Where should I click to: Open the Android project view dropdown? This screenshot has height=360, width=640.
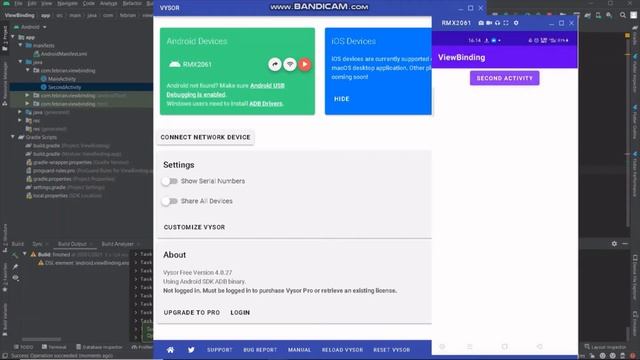[31, 27]
